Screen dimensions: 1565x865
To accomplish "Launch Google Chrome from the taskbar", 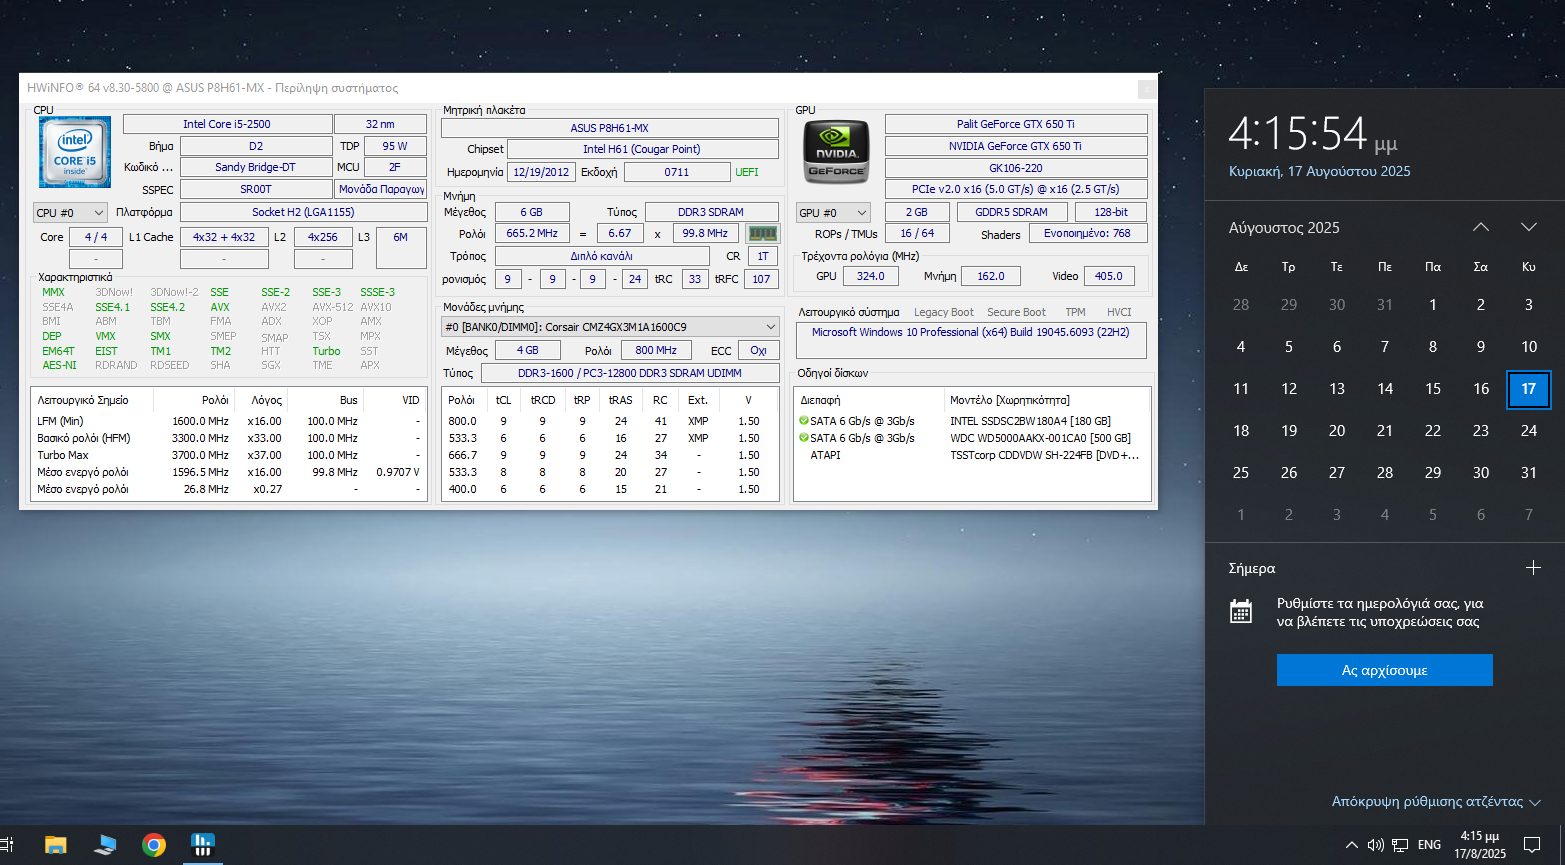I will (154, 845).
